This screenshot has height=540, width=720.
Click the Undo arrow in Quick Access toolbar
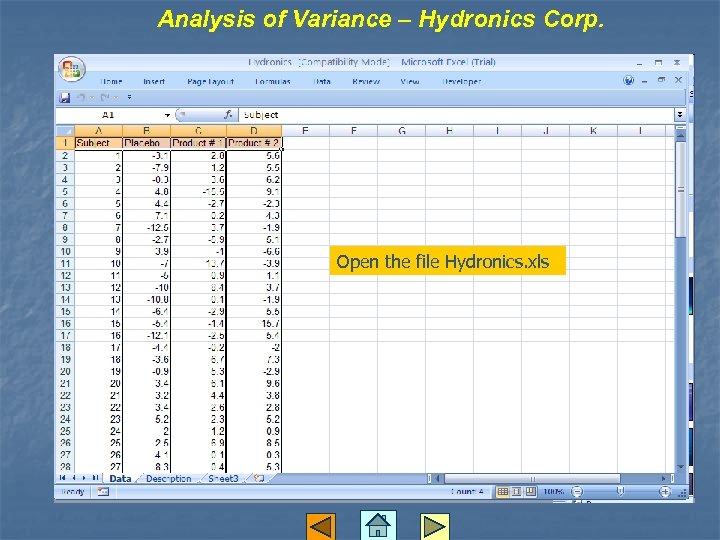(x=82, y=97)
